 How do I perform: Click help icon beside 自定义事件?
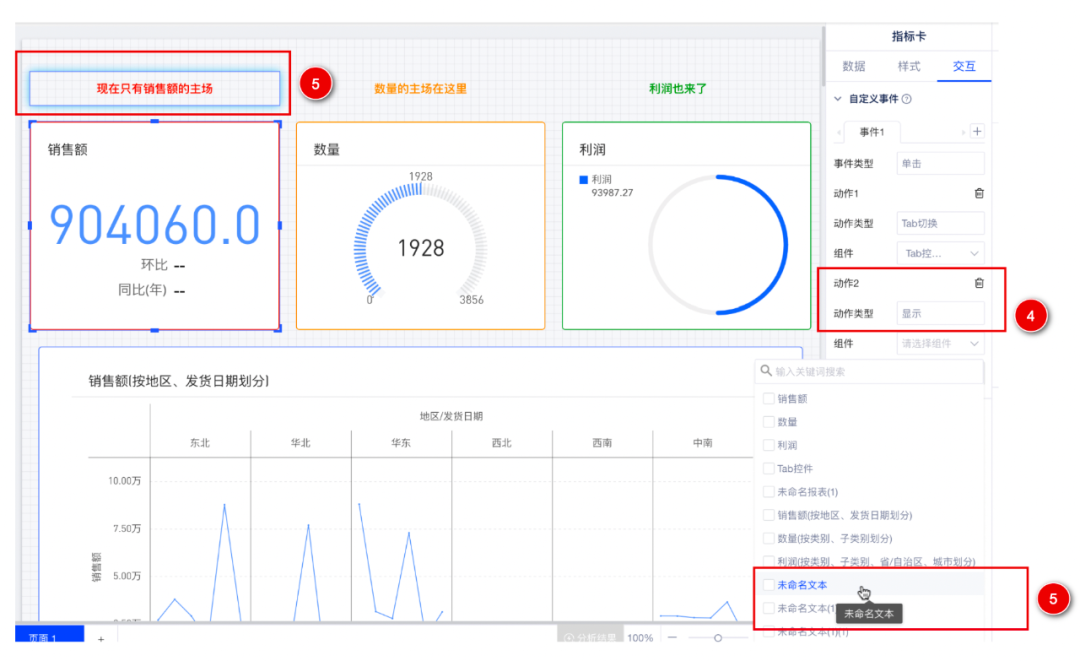[907, 99]
